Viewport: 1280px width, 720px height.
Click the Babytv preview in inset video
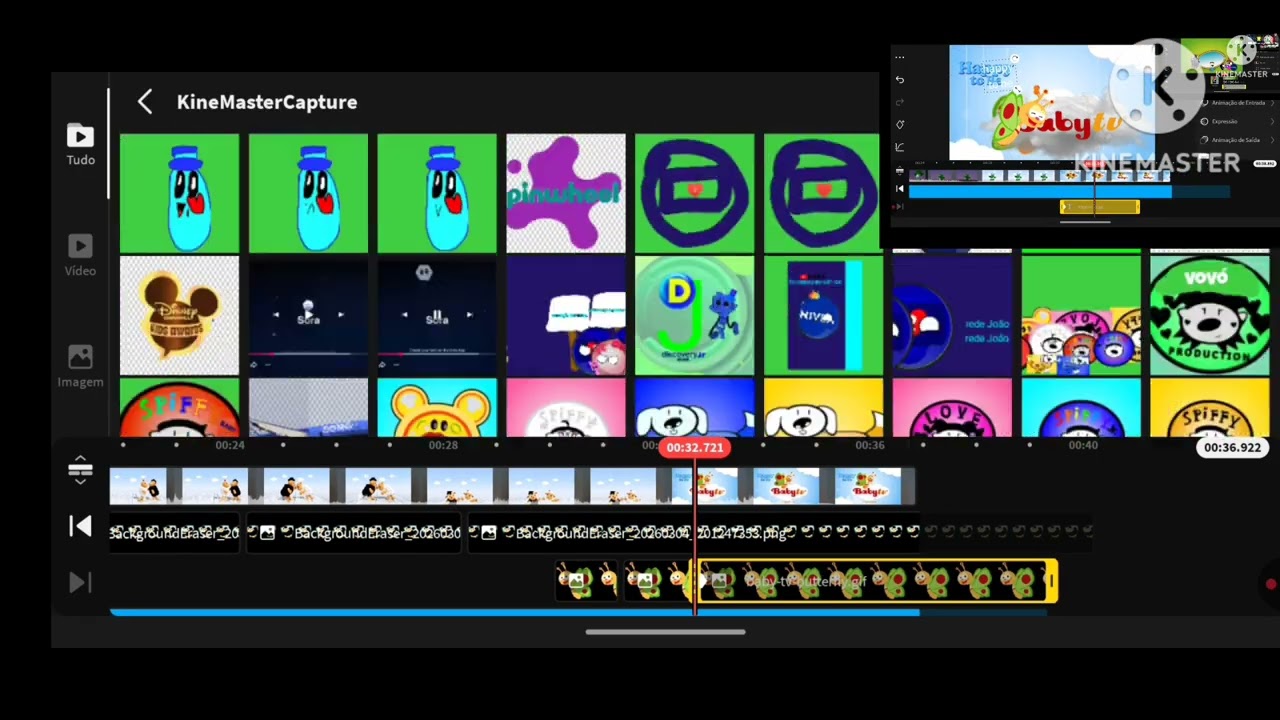tap(1050, 103)
